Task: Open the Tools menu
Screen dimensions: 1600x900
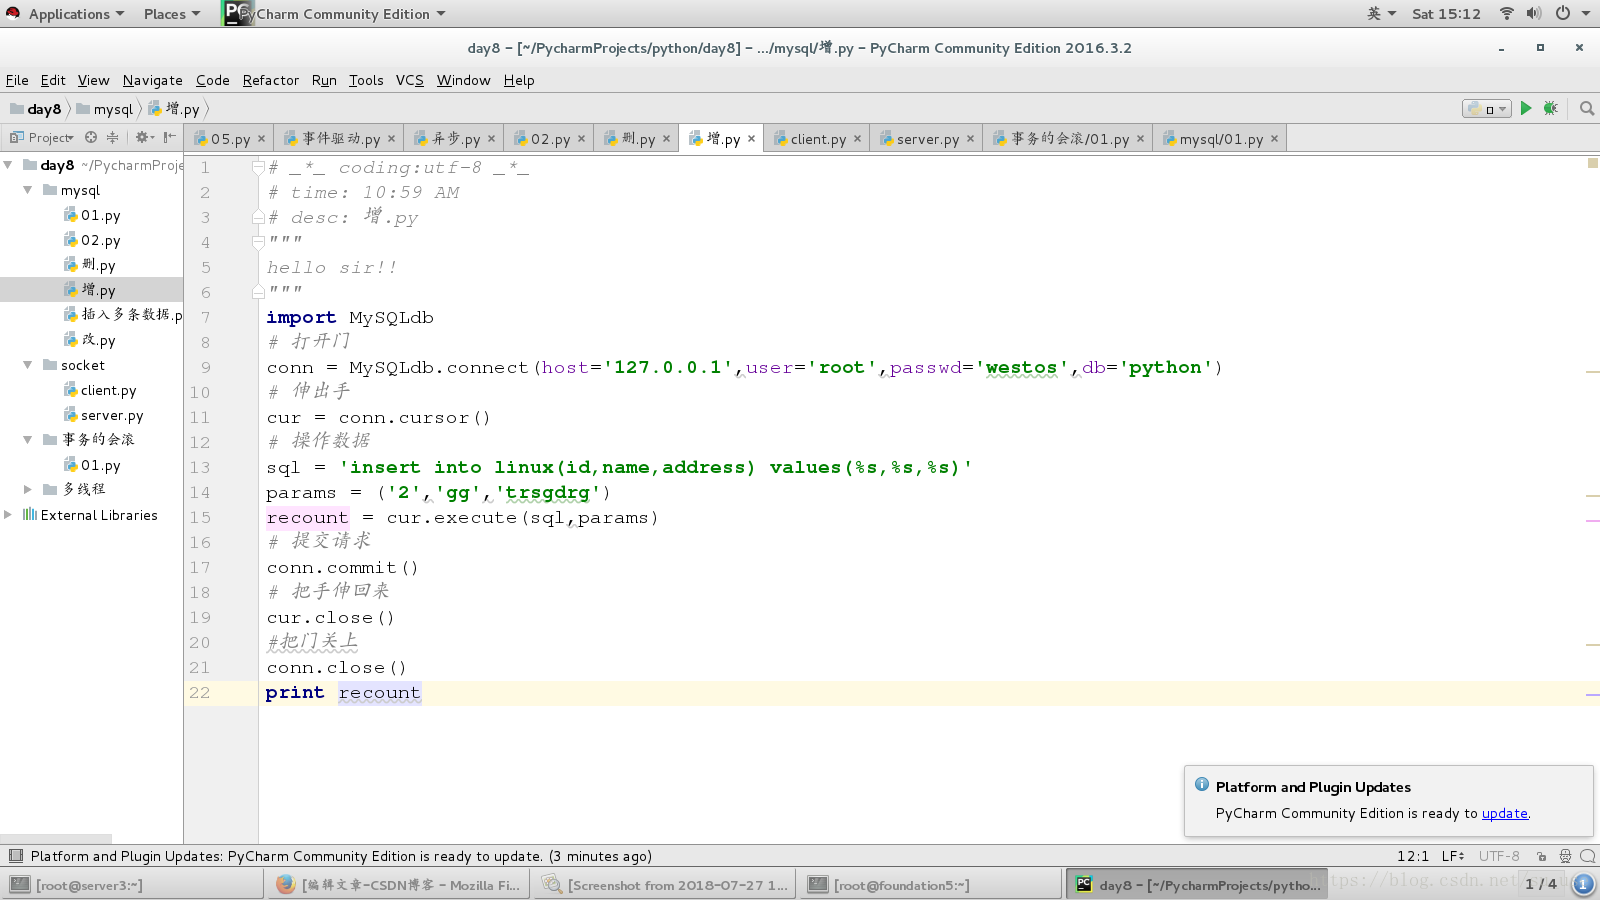Action: click(366, 80)
